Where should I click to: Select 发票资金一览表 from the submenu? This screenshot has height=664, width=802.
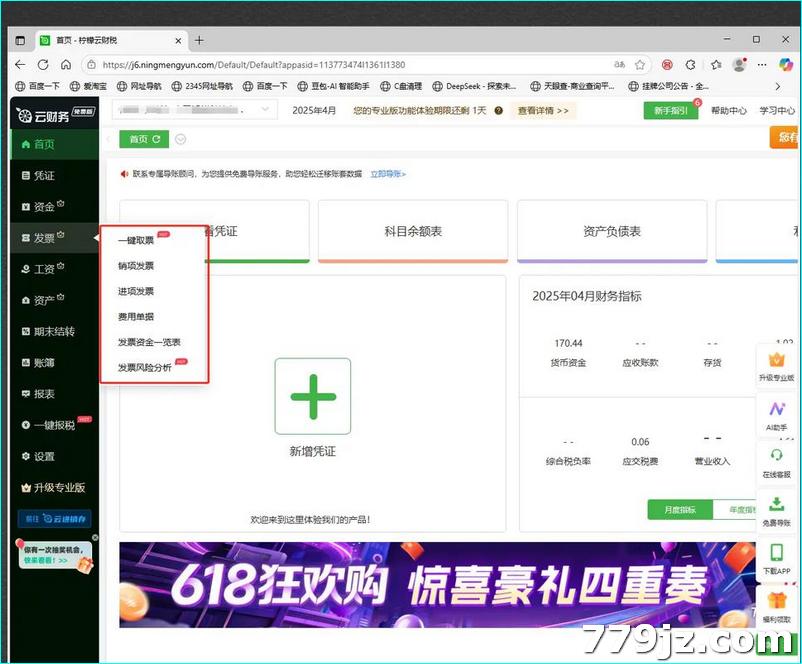tap(149, 342)
